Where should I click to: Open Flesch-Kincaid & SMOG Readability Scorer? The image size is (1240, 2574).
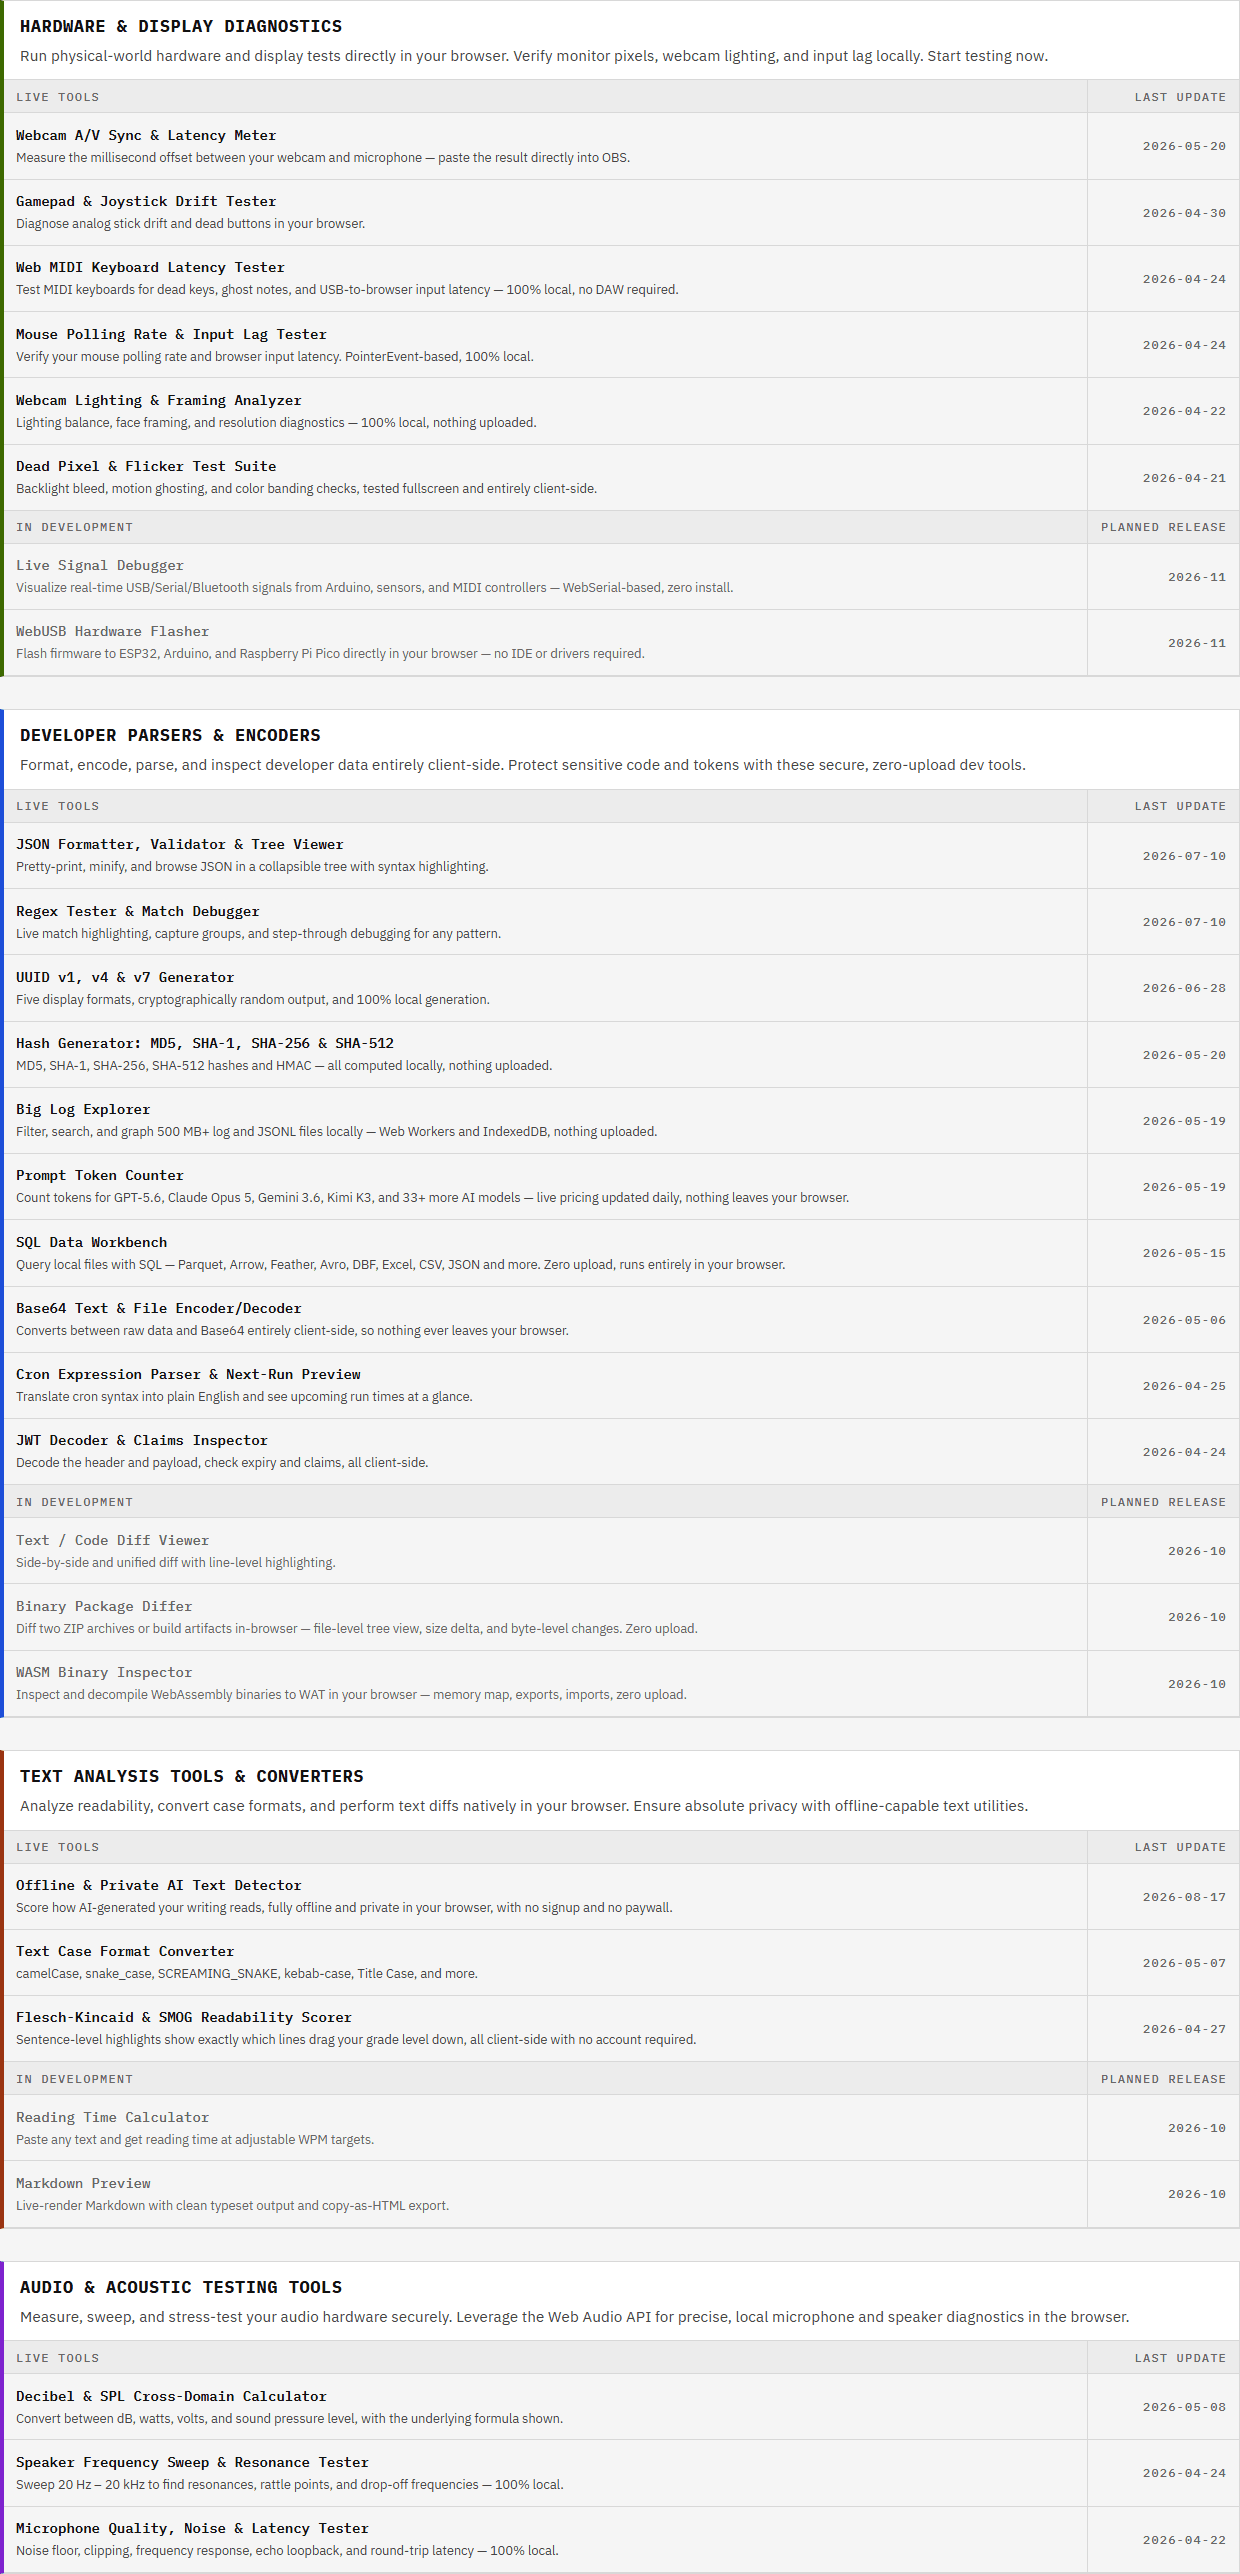click(184, 2018)
